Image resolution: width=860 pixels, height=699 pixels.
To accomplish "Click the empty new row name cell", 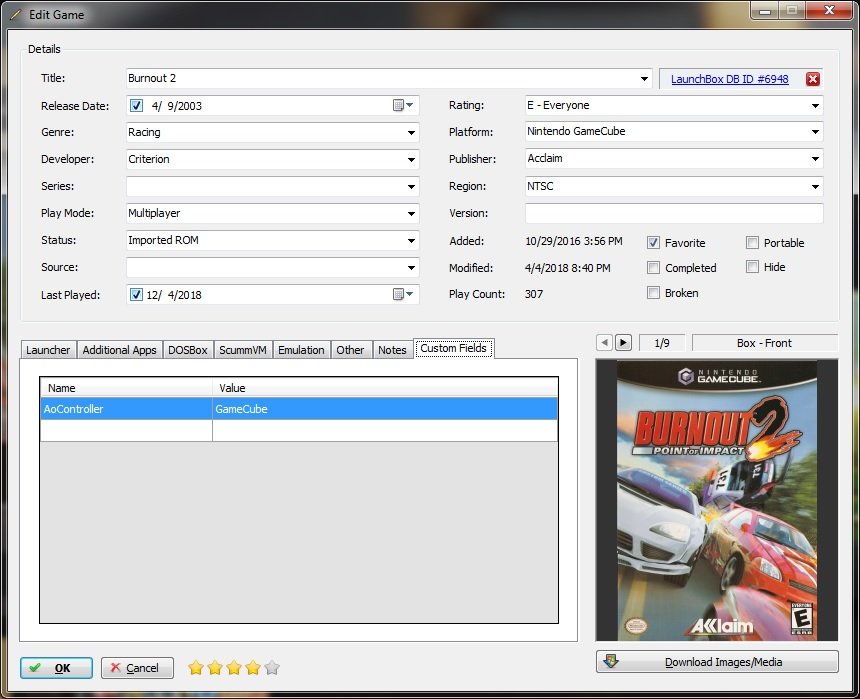I will pos(126,431).
